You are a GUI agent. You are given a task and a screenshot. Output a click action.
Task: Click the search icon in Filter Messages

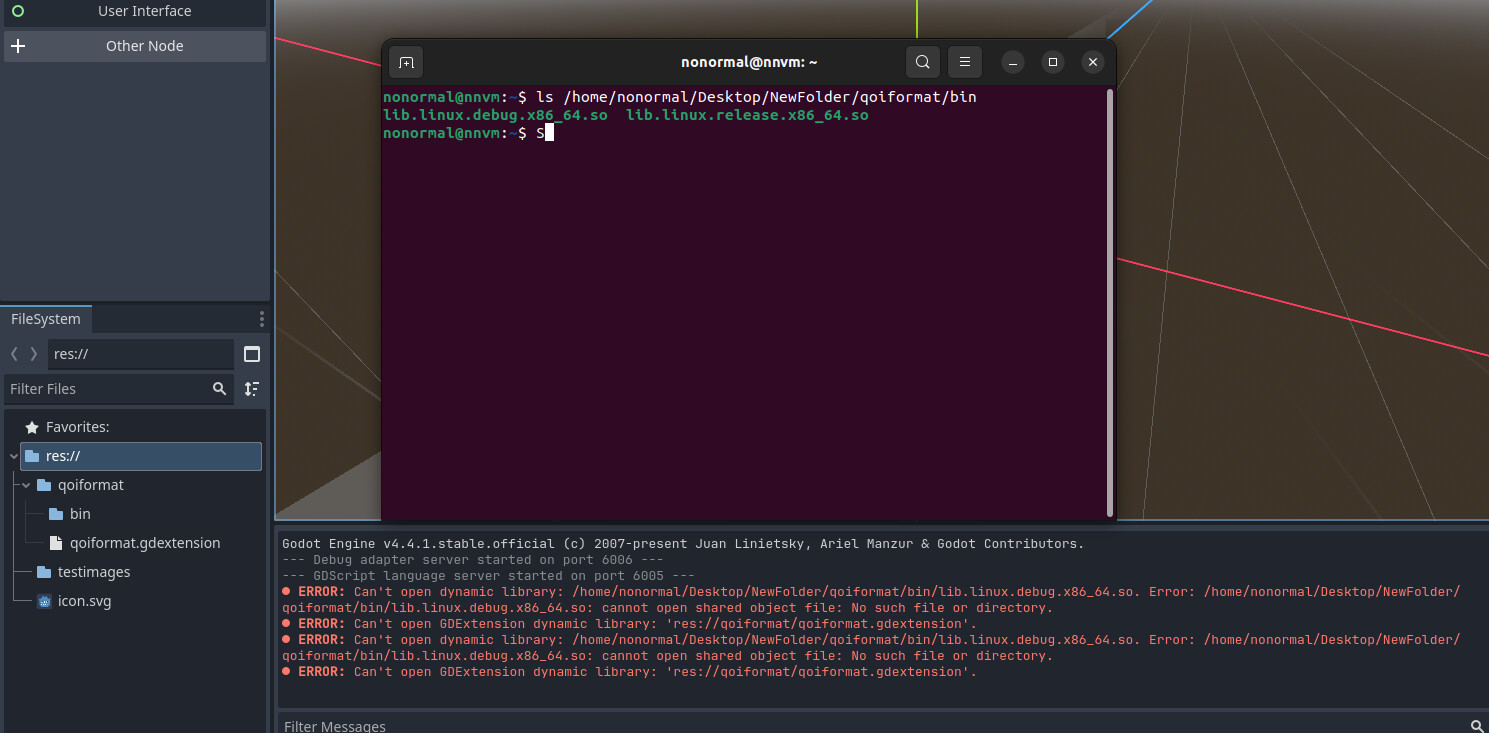(x=1477, y=726)
